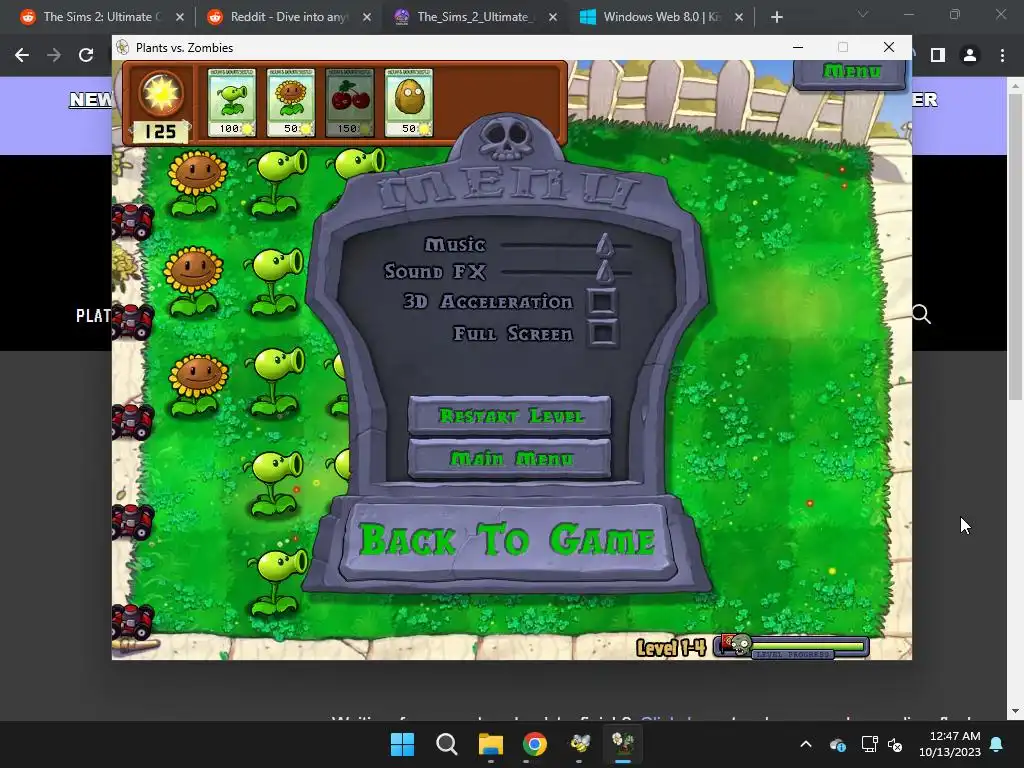Open Chrome three-dot menu
1024x768 pixels.
[1002, 56]
